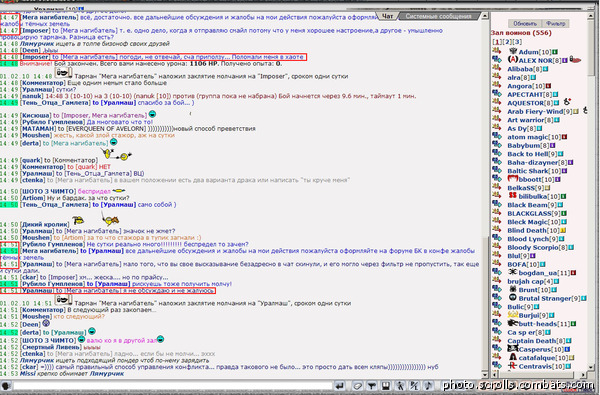Image resolution: width=600 pixels, height=395 pixels.
Task: Click private message icon beside ALEX NOR
Action: tap(496, 59)
